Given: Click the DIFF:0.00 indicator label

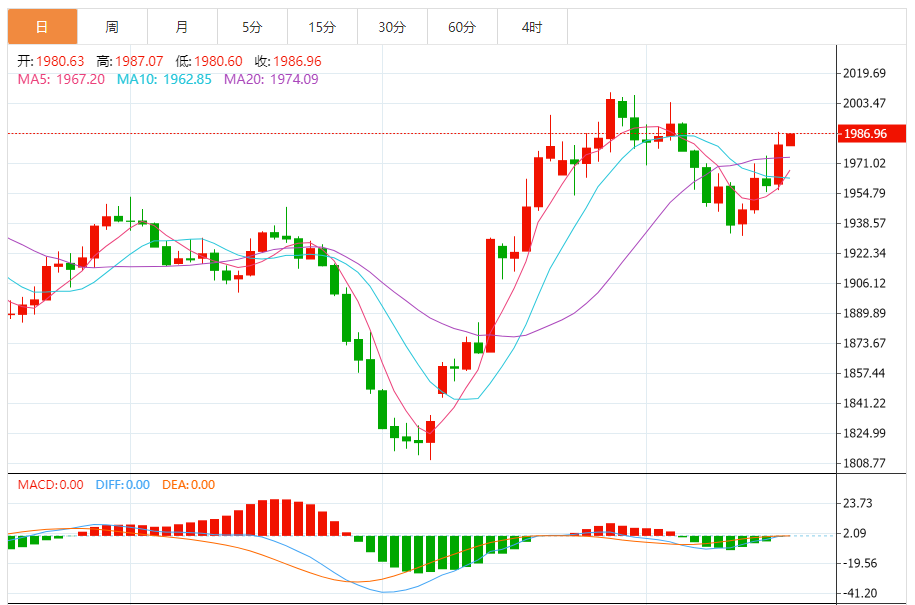Looking at the screenshot, I should click(123, 485).
